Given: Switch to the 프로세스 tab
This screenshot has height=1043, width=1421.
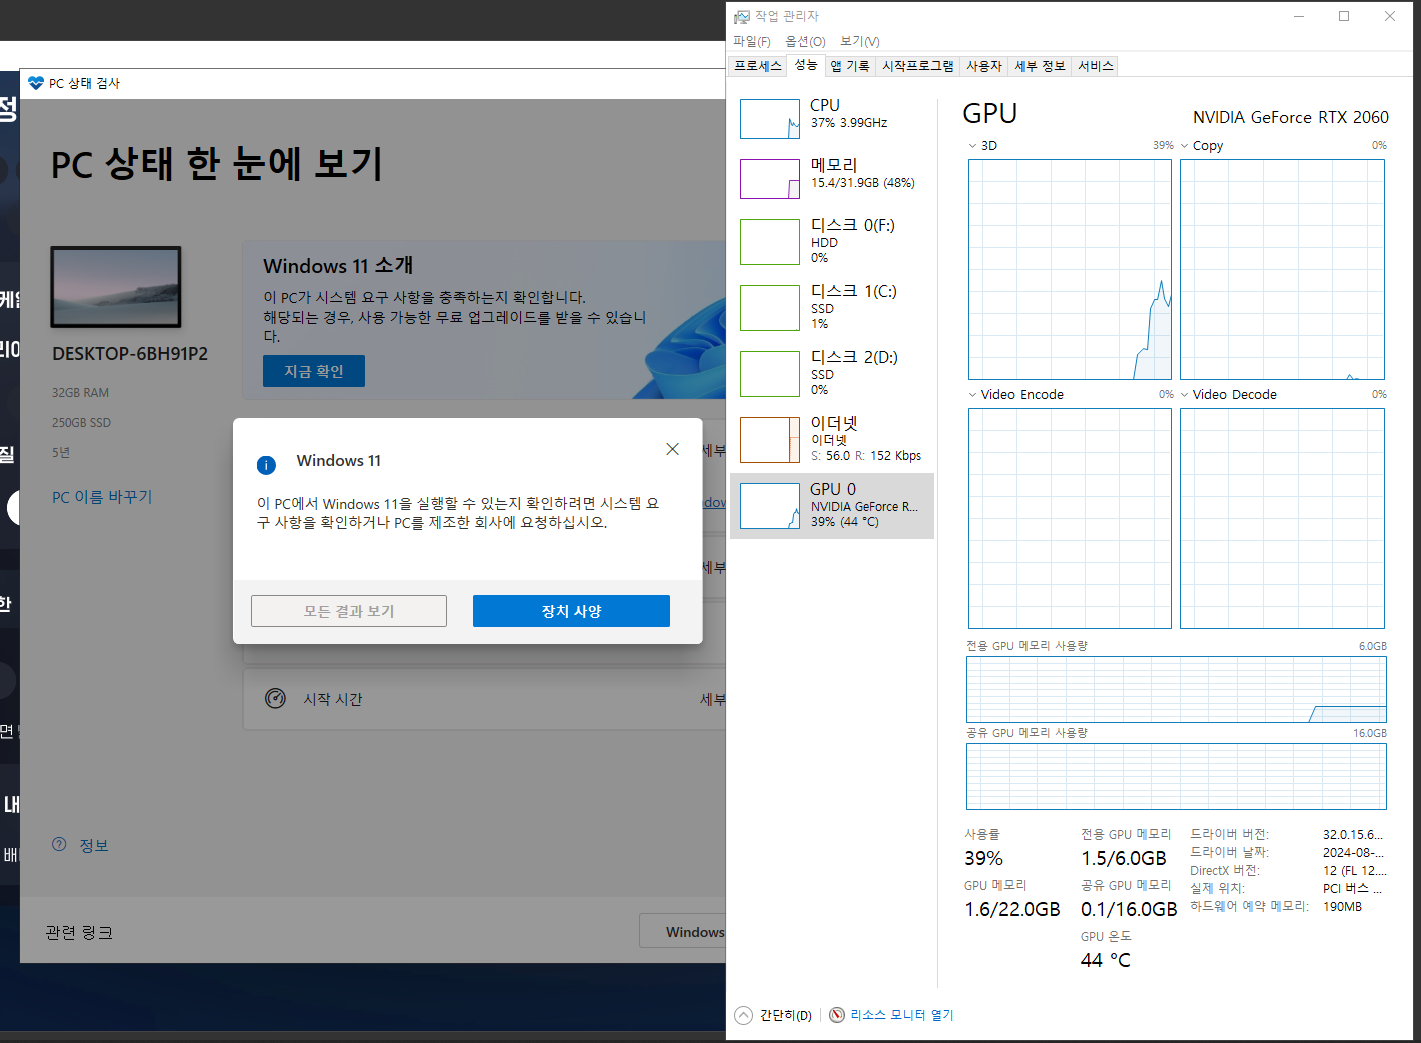Looking at the screenshot, I should 758,66.
